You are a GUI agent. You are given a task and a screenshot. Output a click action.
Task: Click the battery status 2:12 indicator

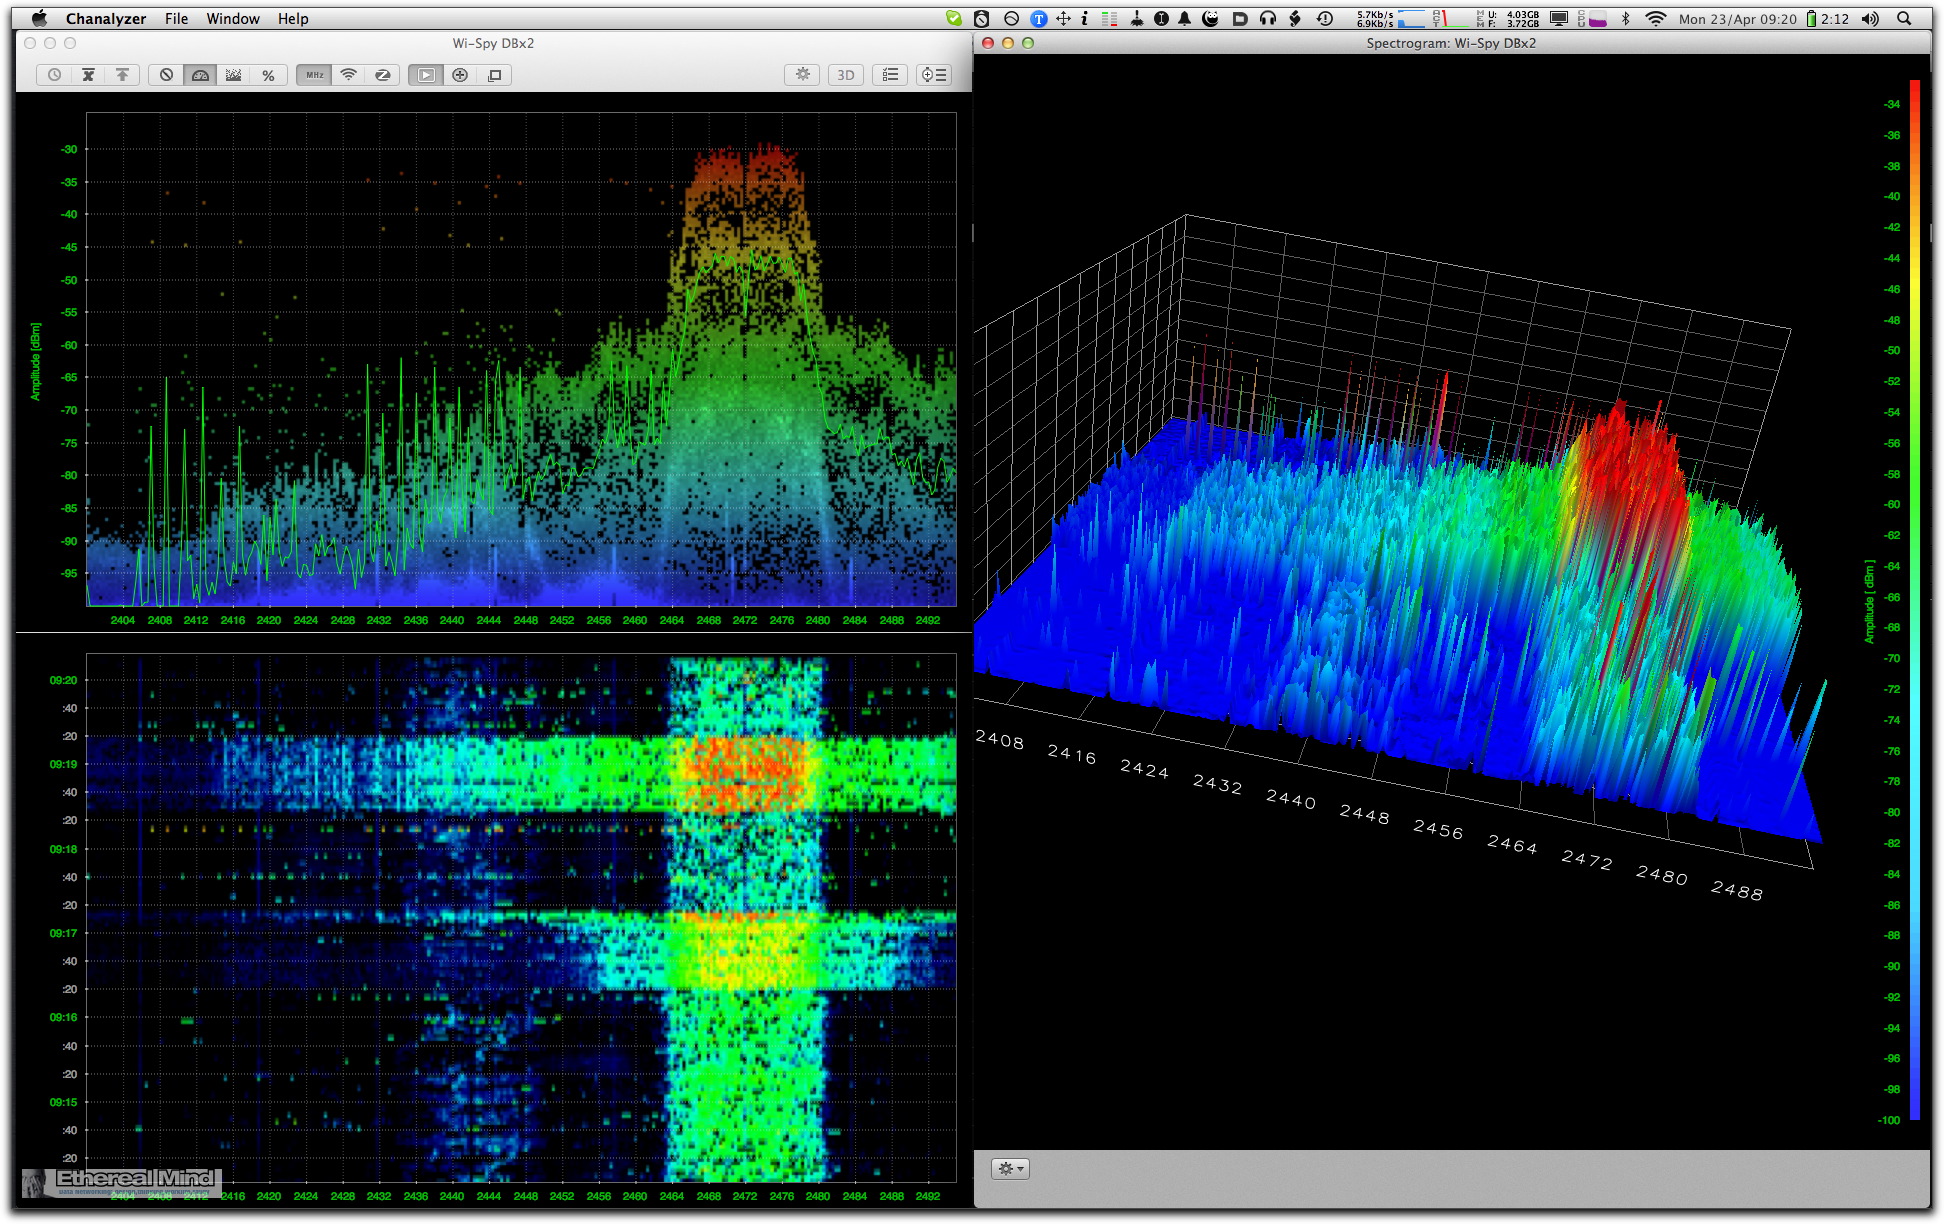tap(1827, 18)
